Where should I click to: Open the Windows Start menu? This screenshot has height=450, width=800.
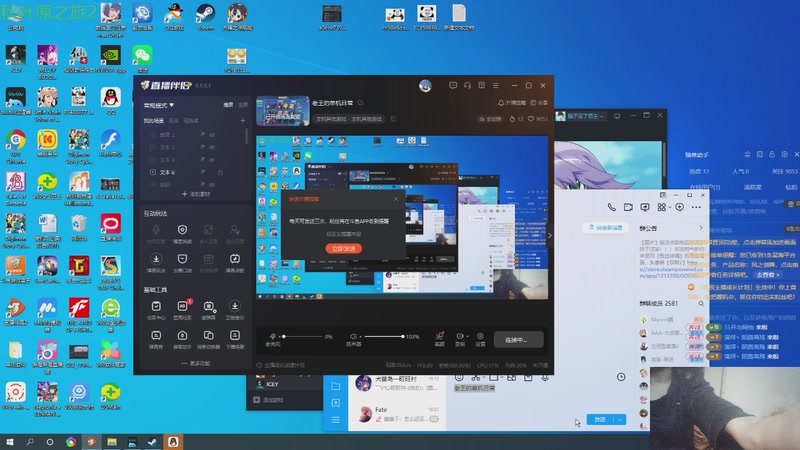(x=10, y=442)
